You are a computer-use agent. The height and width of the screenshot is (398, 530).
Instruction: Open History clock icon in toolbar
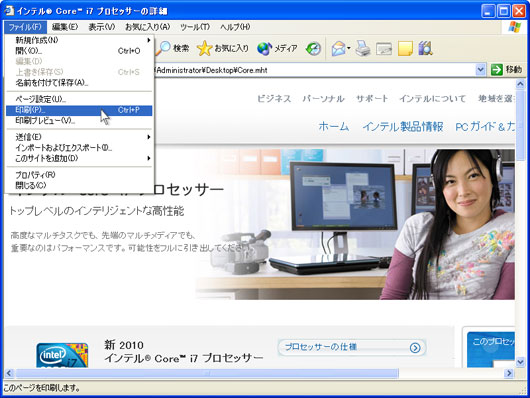313,48
